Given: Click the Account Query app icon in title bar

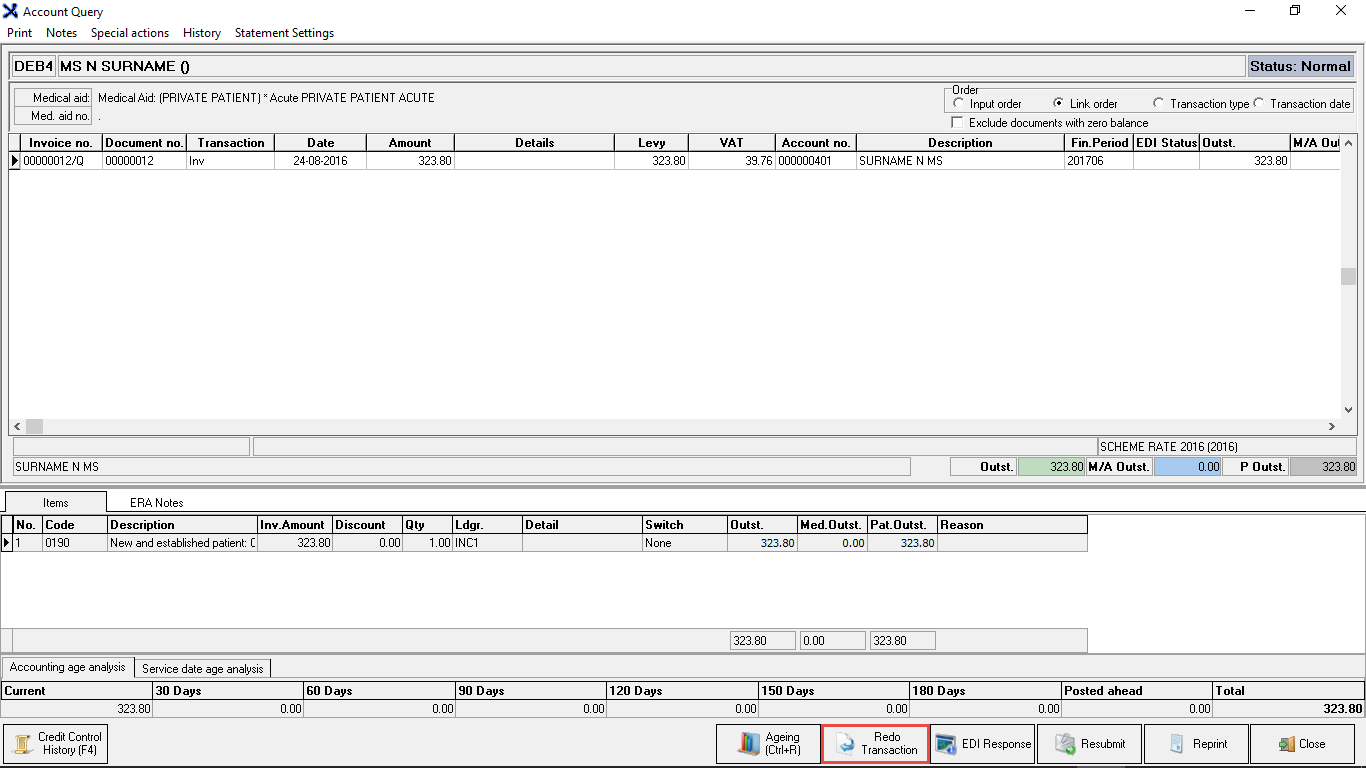Looking at the screenshot, I should [x=11, y=12].
